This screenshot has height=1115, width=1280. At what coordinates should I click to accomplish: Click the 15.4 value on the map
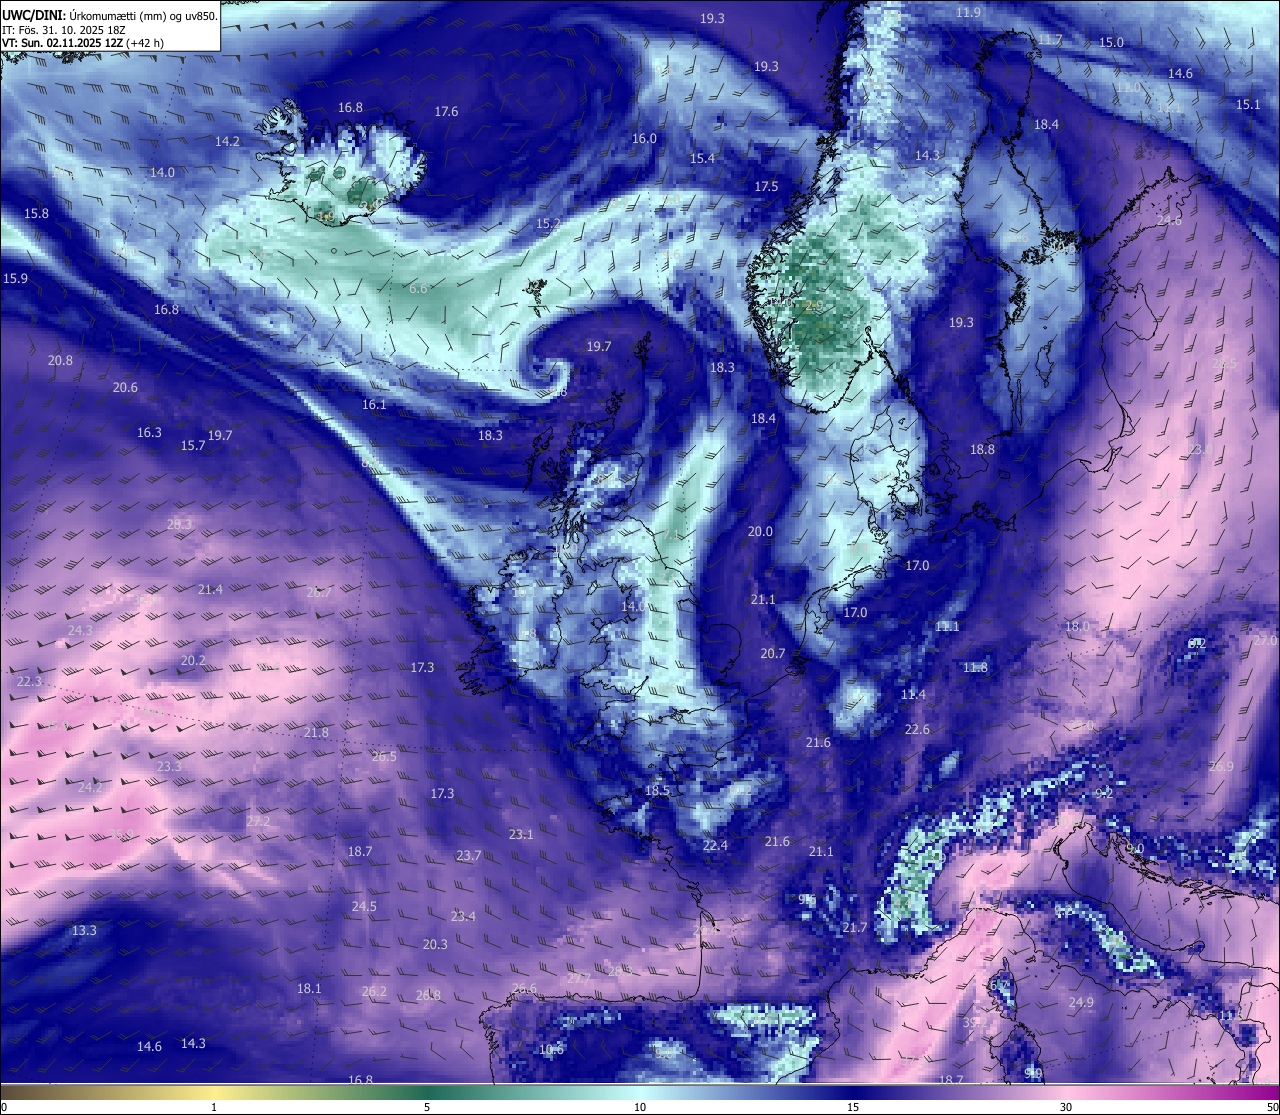coord(702,158)
